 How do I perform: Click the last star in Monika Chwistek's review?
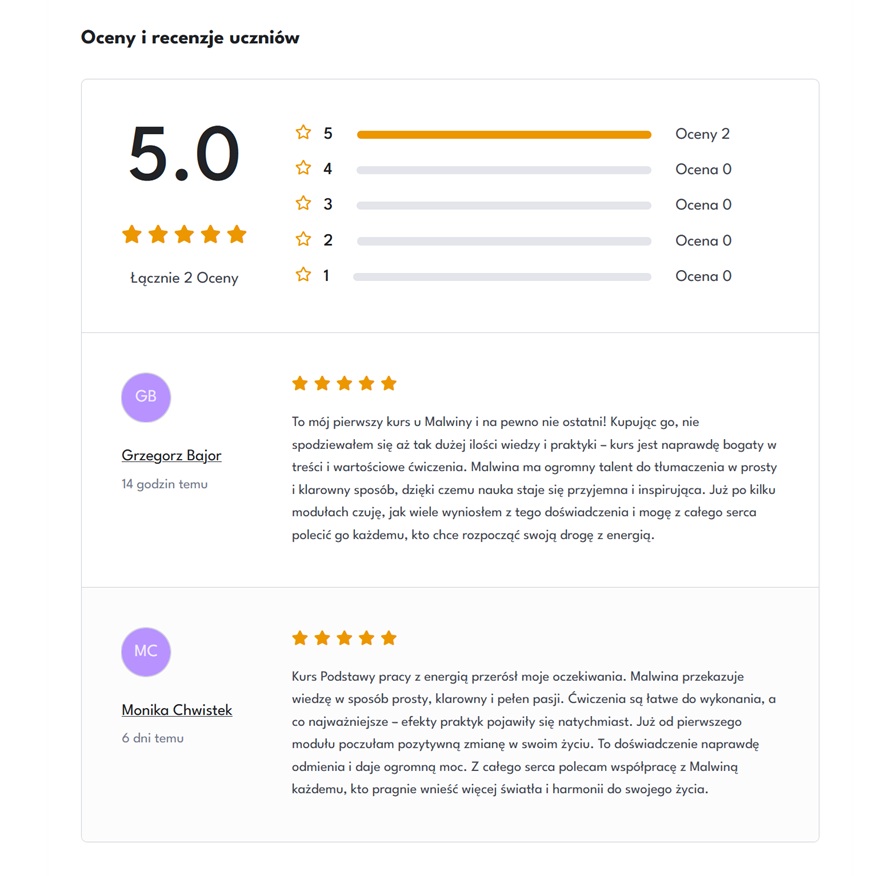pyautogui.click(x=389, y=638)
